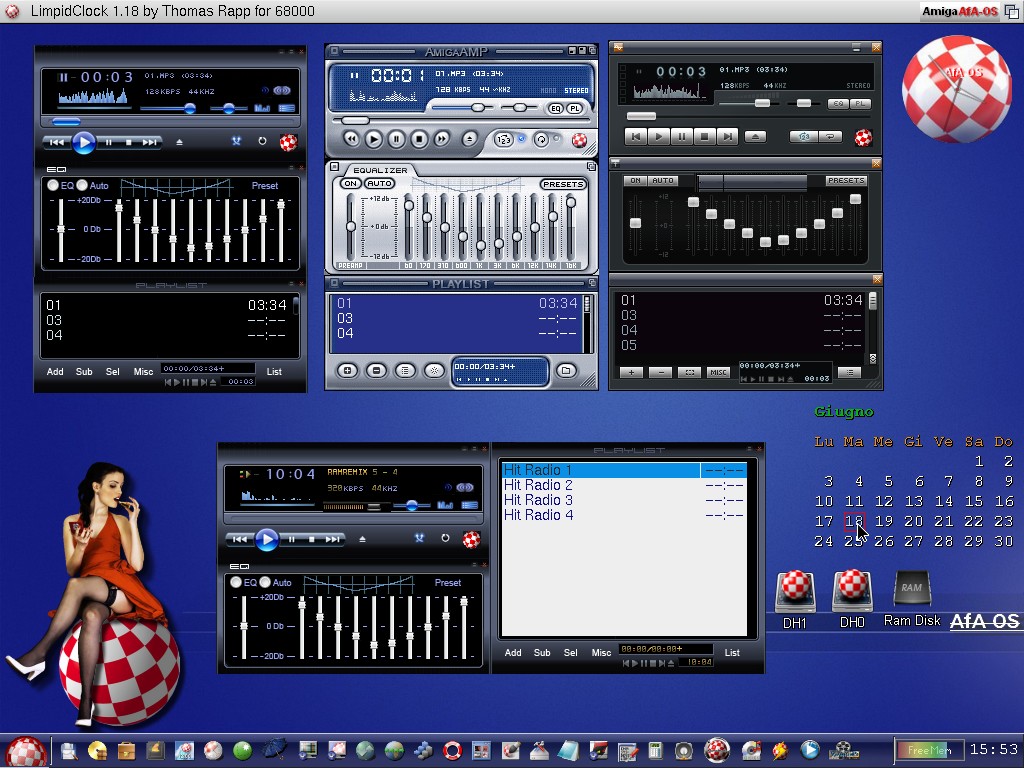Click the plus icon in the silver AmigaAMP playlist

(347, 371)
